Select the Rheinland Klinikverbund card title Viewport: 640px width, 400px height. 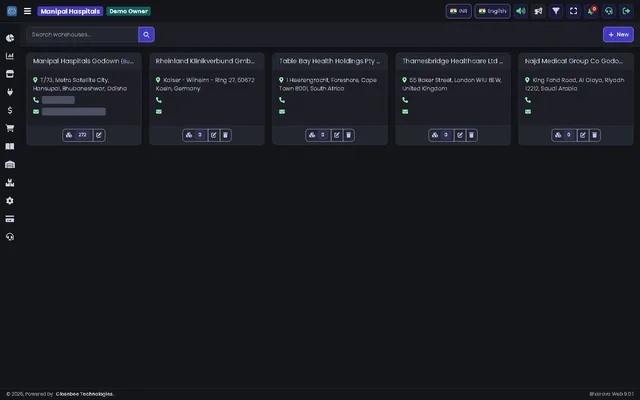[x=205, y=61]
